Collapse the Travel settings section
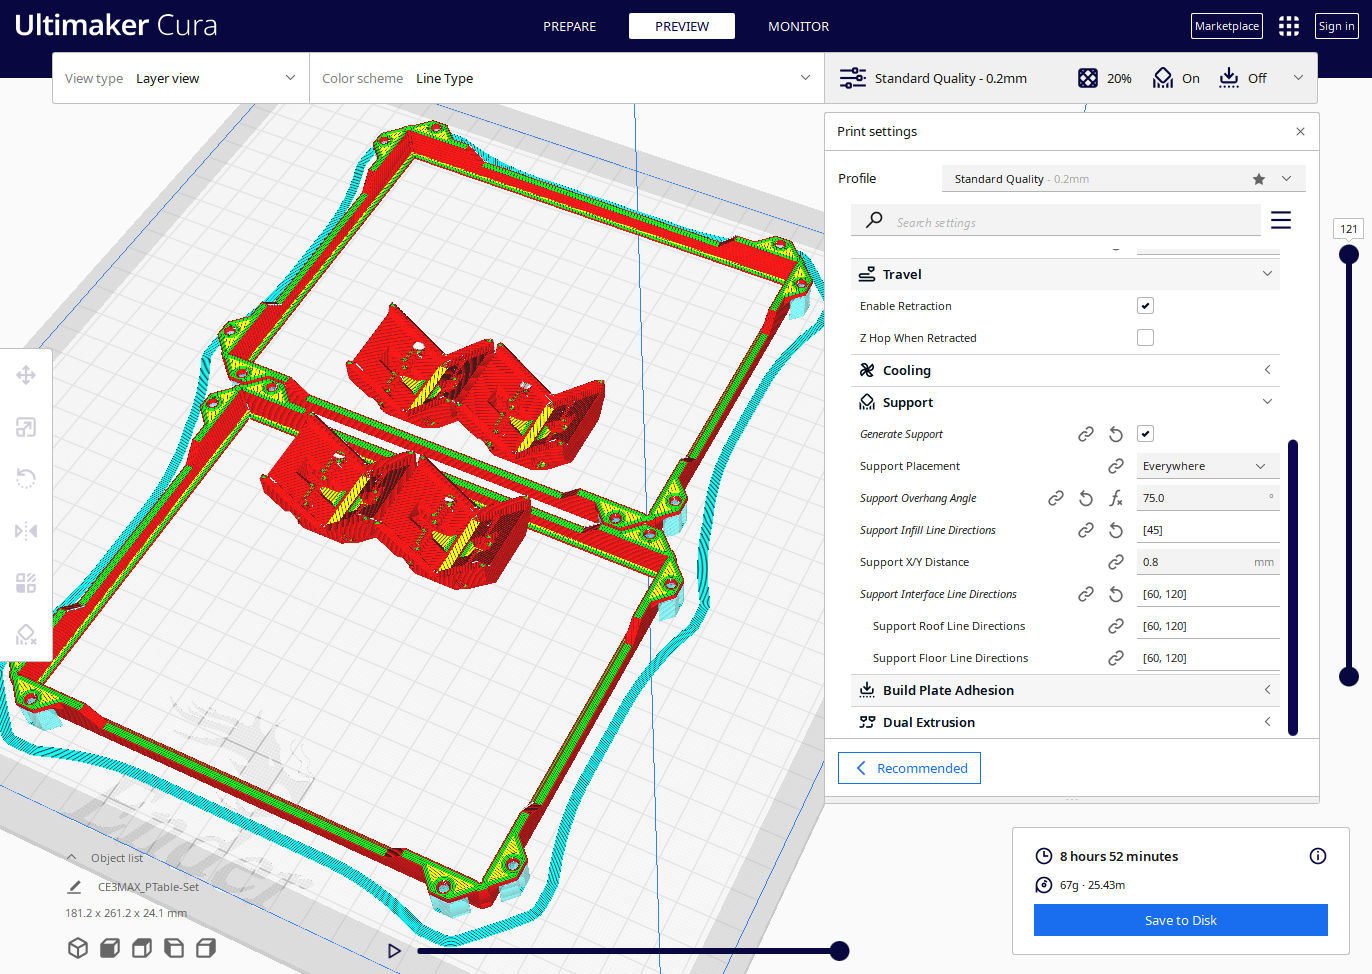Image resolution: width=1372 pixels, height=974 pixels. (1065, 274)
